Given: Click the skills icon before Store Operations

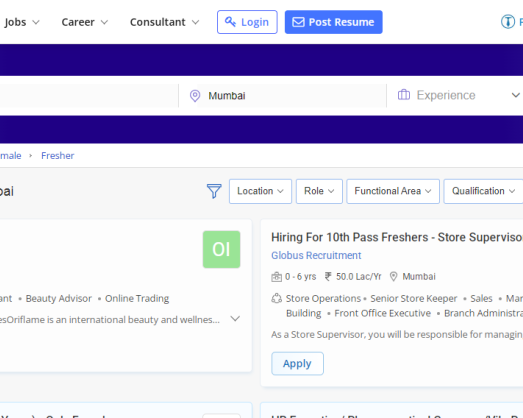Looking at the screenshot, I should click(x=277, y=298).
